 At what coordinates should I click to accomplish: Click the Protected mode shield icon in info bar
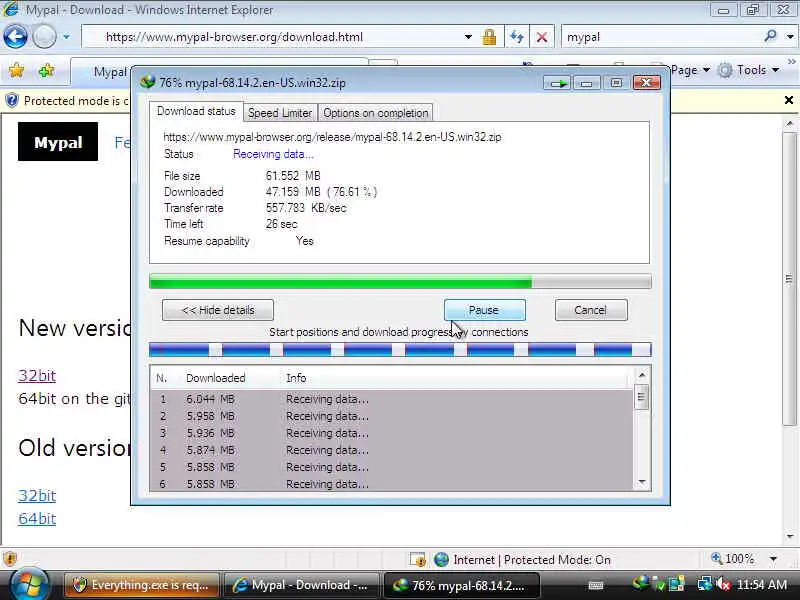(12, 101)
